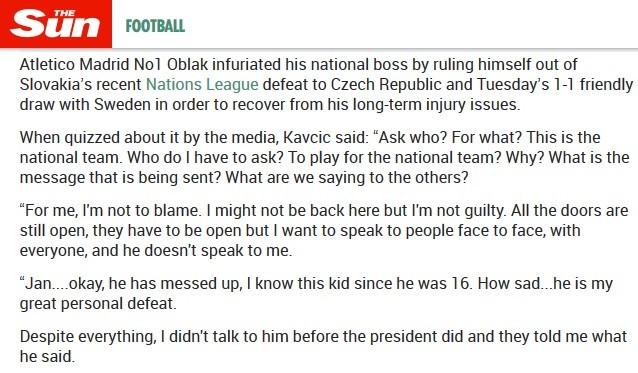Click the name "Kavcic" in the article

[x=307, y=137]
